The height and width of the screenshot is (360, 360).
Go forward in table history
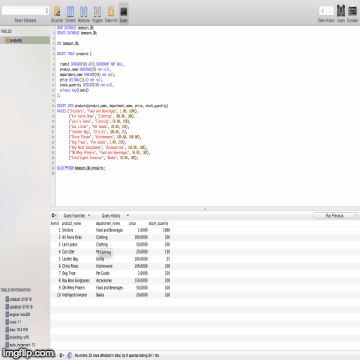(x=330, y=11)
